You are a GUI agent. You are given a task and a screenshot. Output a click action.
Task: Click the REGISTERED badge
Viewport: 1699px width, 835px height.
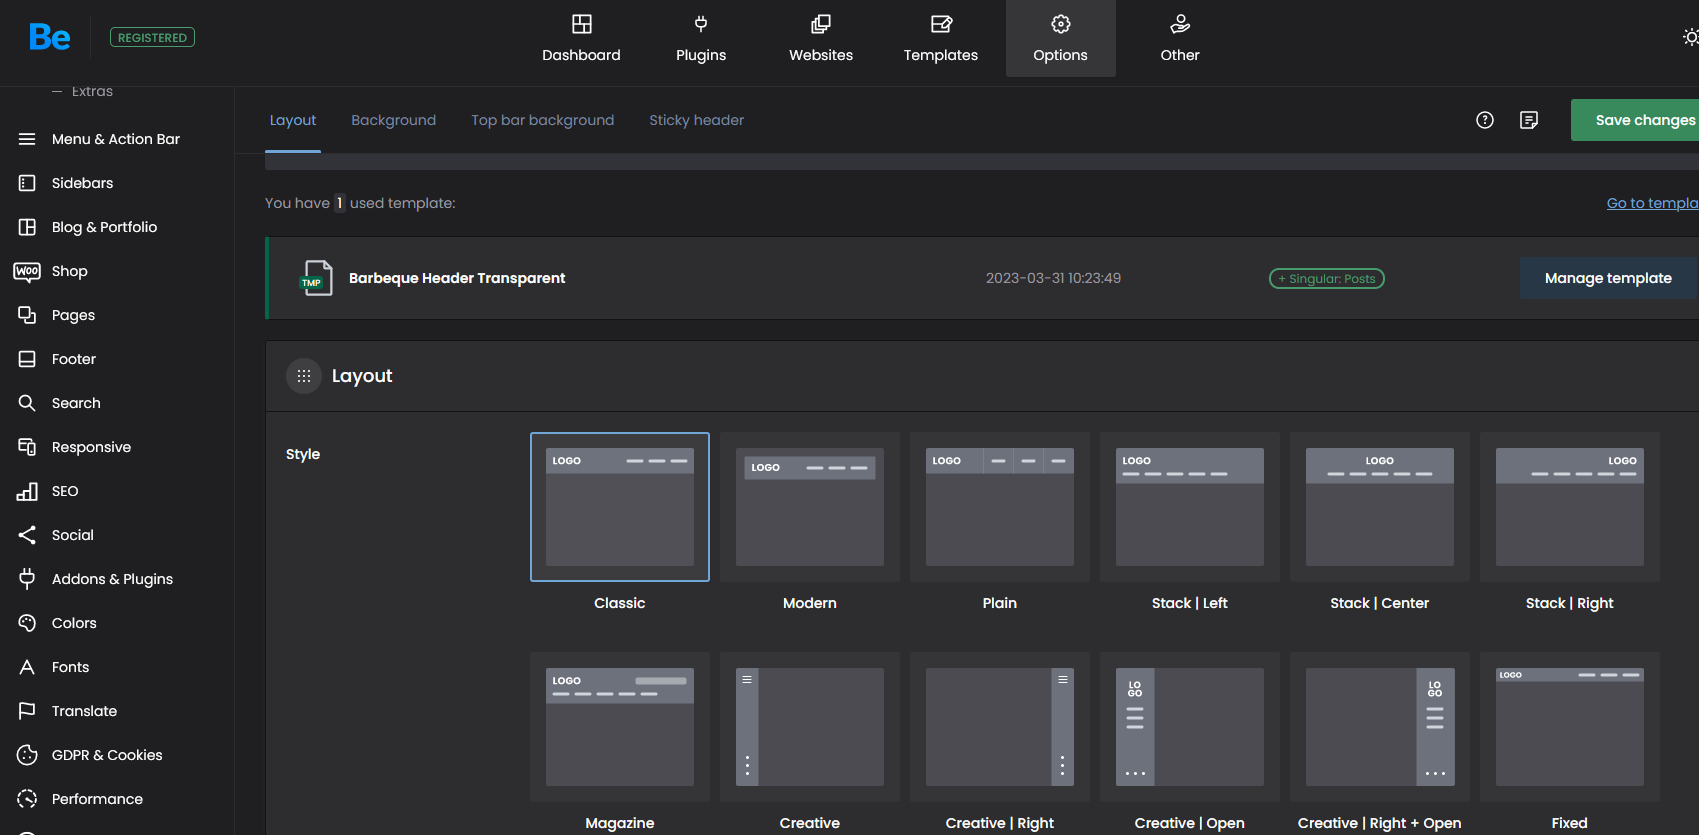click(x=152, y=38)
